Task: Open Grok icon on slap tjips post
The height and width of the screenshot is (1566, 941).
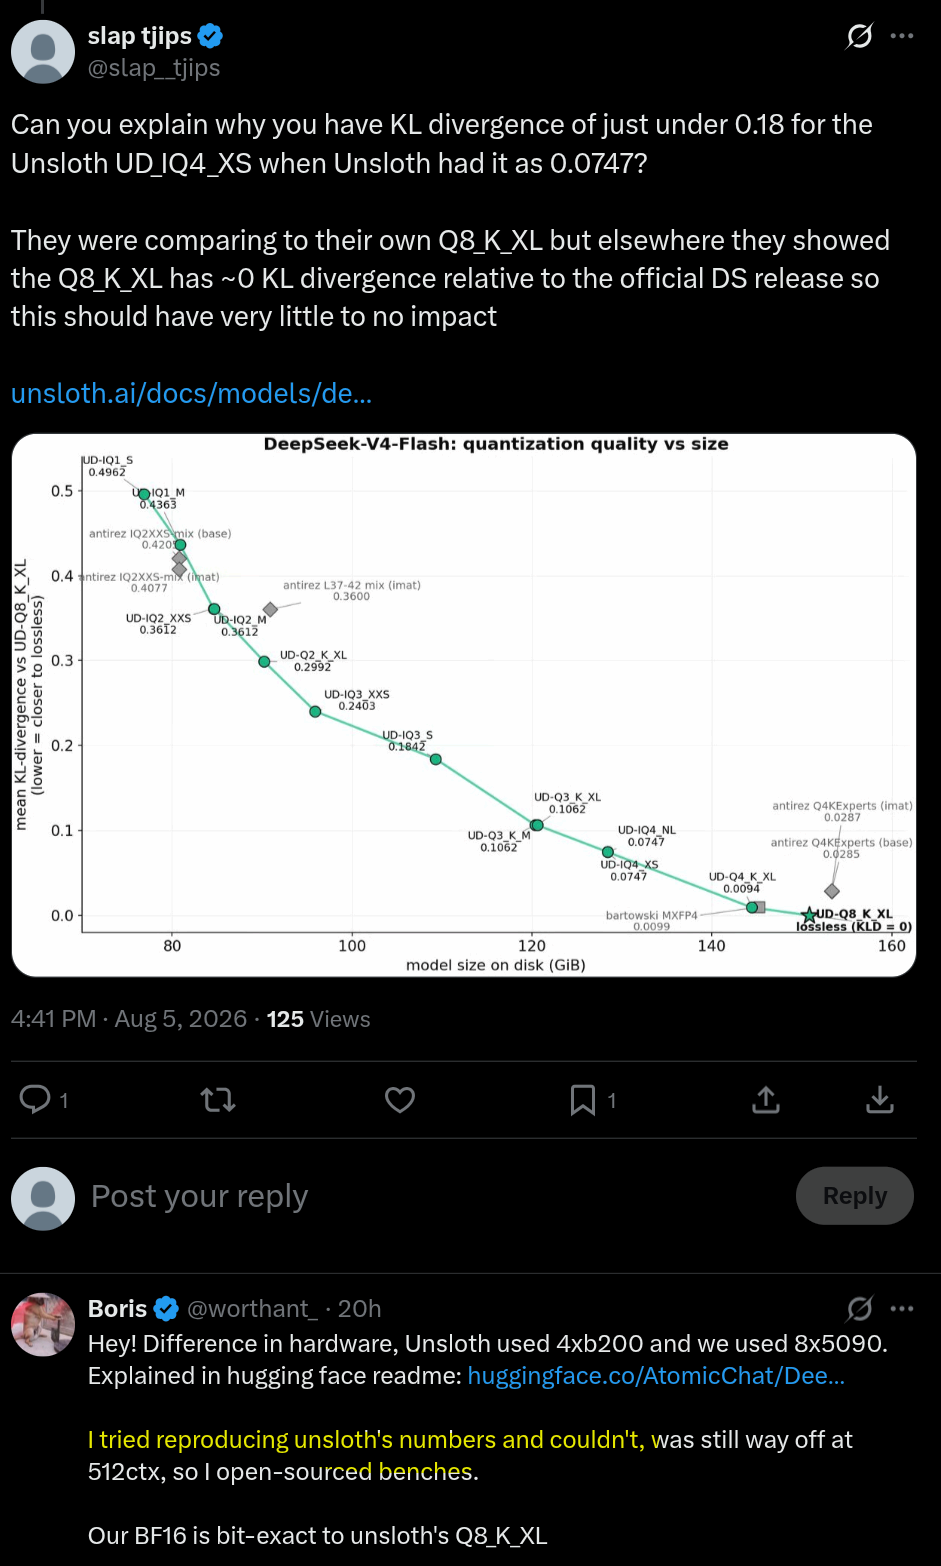Action: [859, 36]
